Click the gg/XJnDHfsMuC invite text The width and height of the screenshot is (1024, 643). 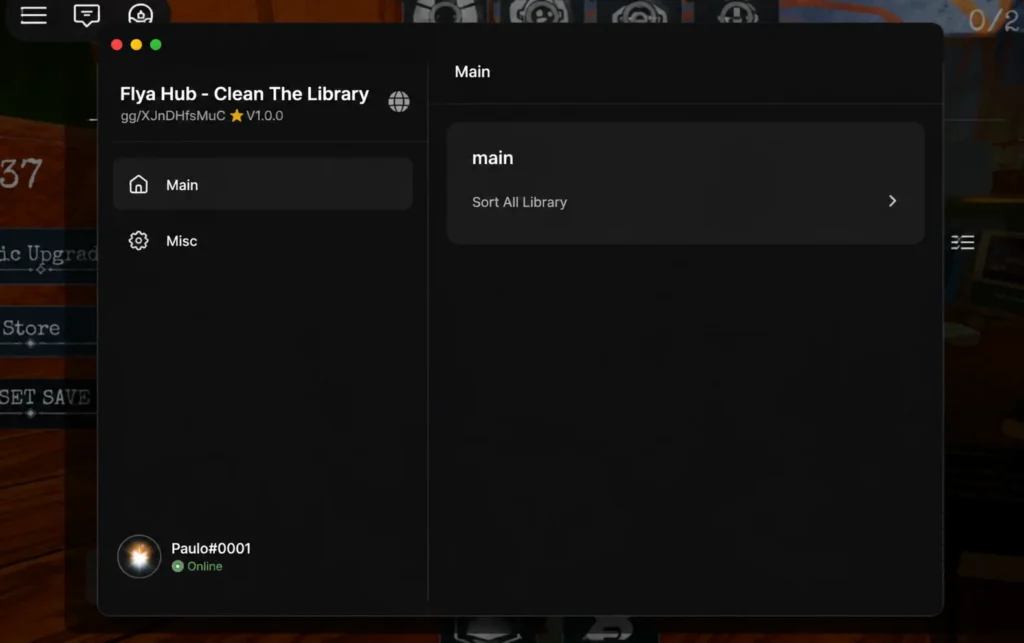(x=173, y=116)
